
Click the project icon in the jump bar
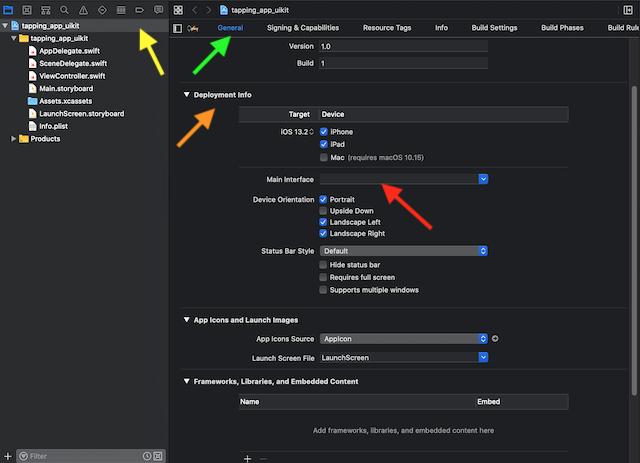[224, 10]
